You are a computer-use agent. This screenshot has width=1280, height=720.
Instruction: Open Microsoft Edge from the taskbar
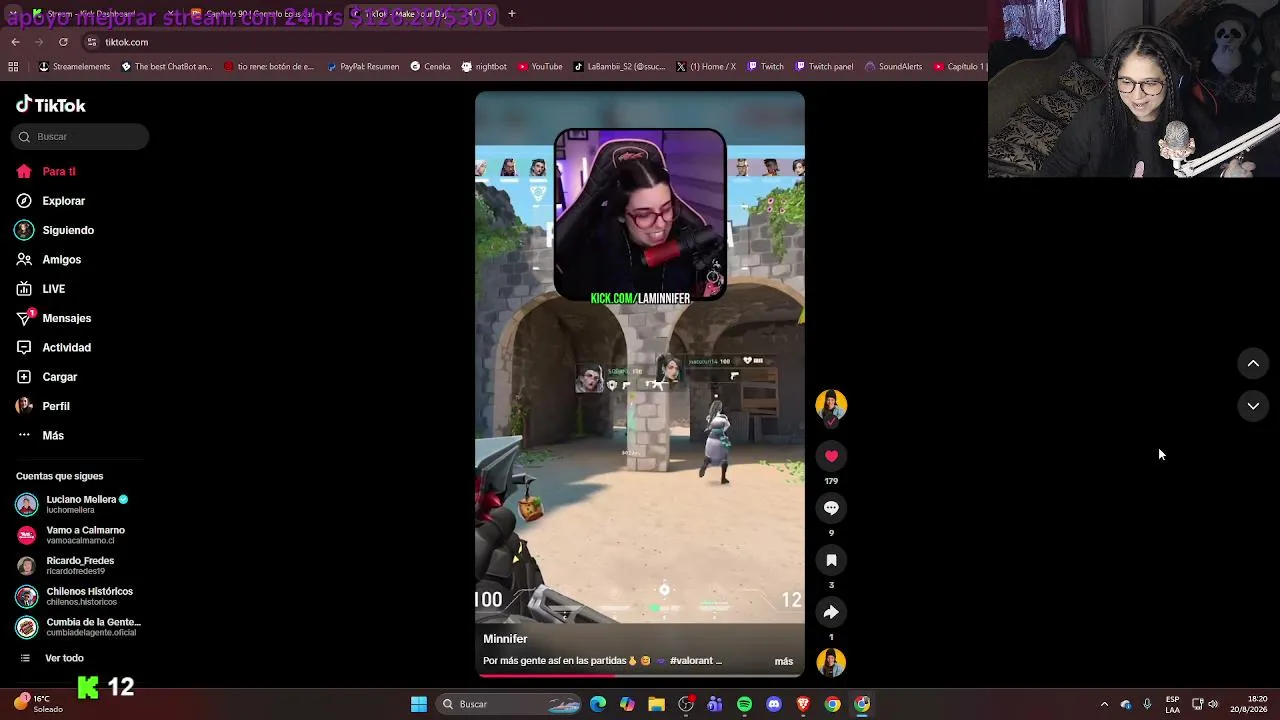(598, 704)
